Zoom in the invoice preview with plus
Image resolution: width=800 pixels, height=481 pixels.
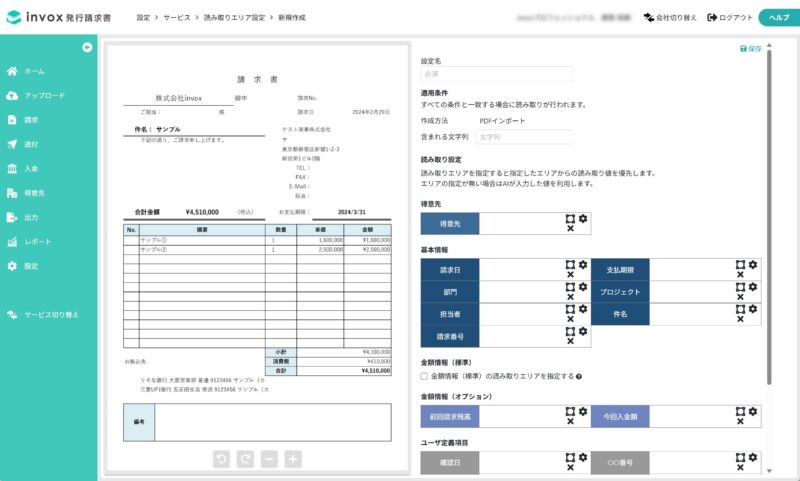(x=293, y=459)
